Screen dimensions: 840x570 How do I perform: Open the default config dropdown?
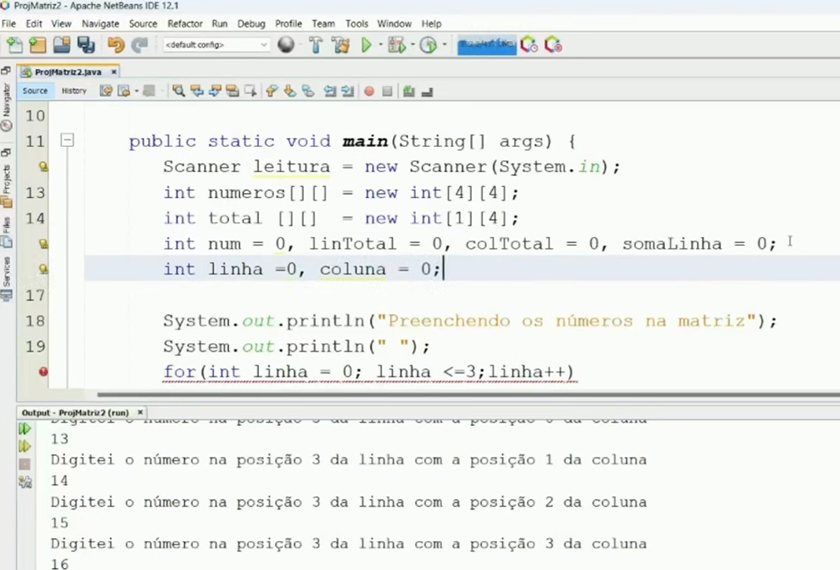tap(216, 45)
